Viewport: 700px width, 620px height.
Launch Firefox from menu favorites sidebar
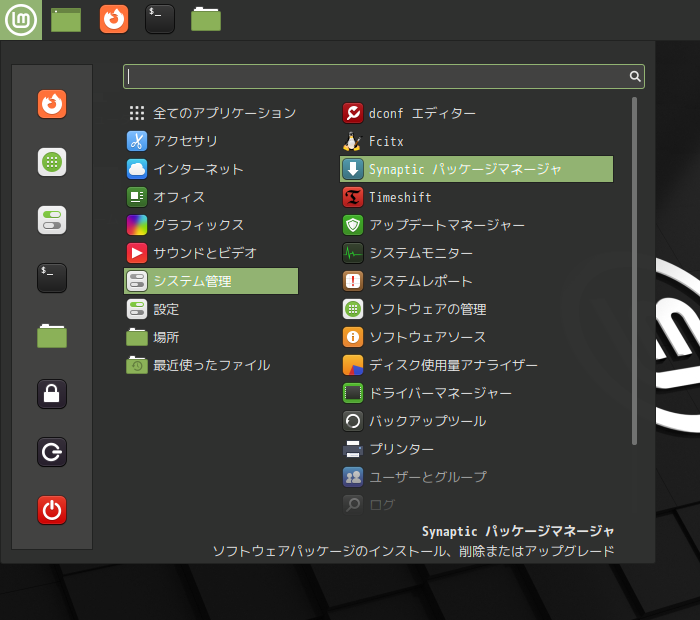(x=52, y=104)
